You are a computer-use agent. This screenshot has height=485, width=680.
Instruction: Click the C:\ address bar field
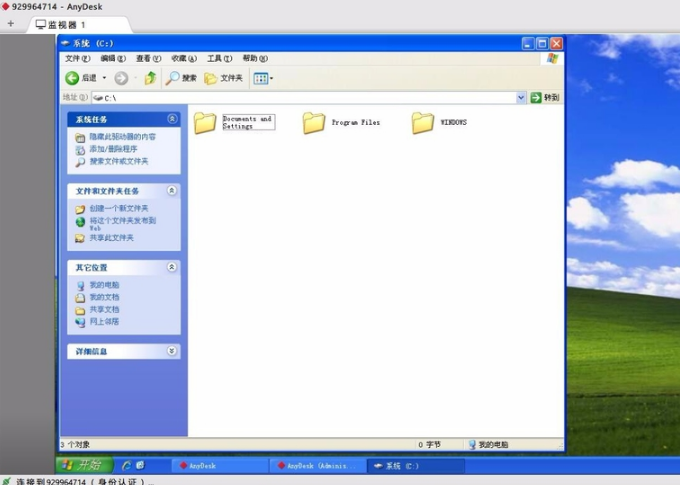pos(300,98)
